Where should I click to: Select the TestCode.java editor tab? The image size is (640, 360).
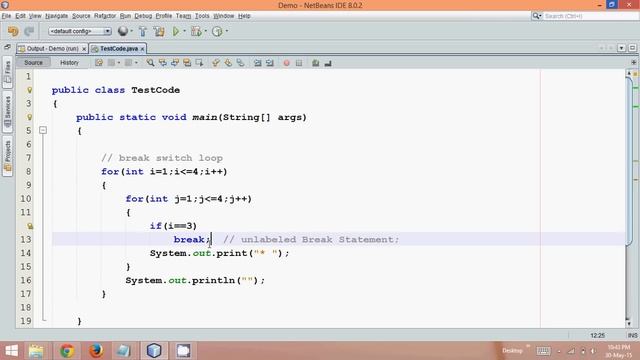pos(118,49)
